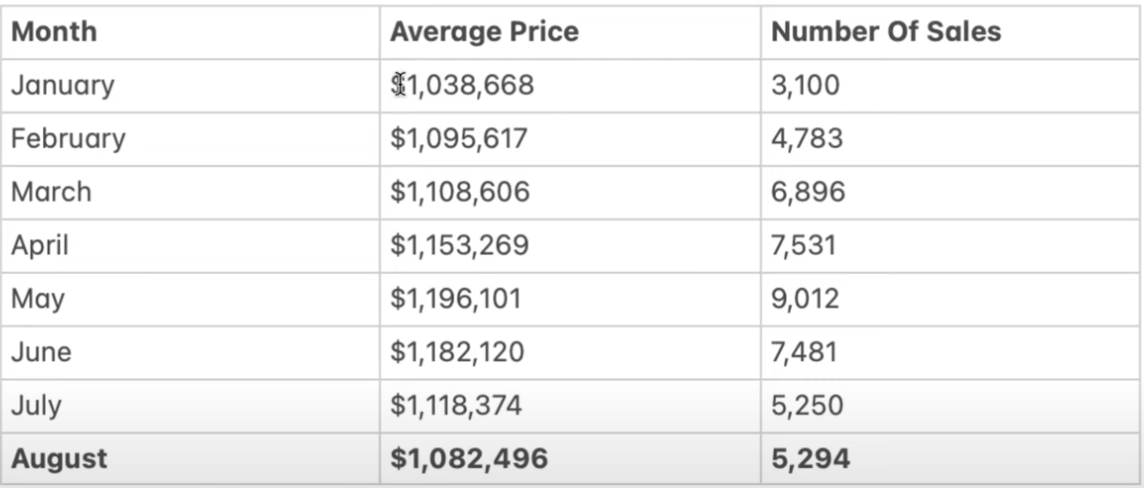Click February sales value 4,783
This screenshot has height=488, width=1144.
click(807, 139)
